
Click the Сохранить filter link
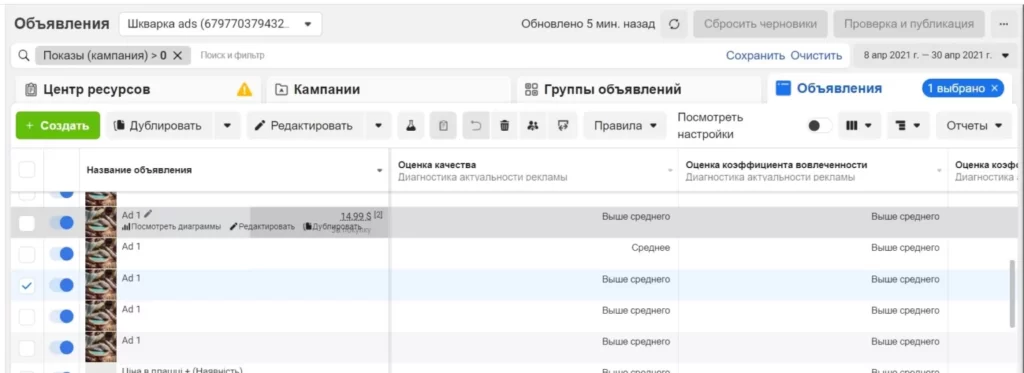tap(755, 56)
